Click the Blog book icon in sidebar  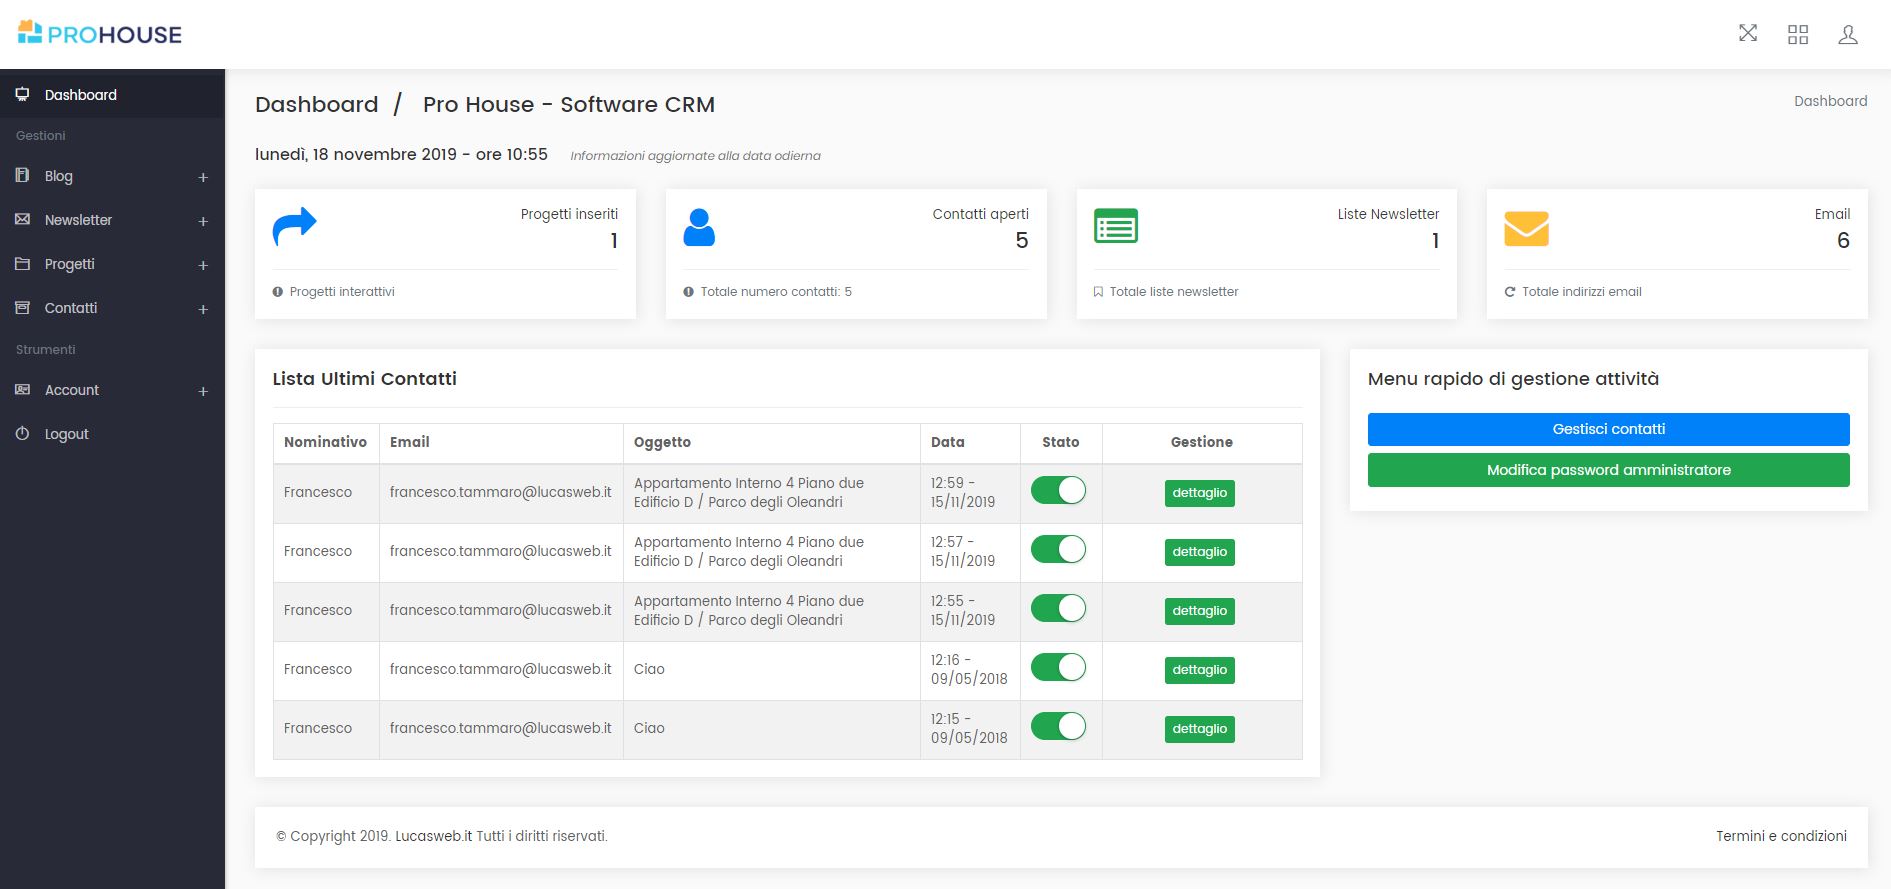click(22, 175)
